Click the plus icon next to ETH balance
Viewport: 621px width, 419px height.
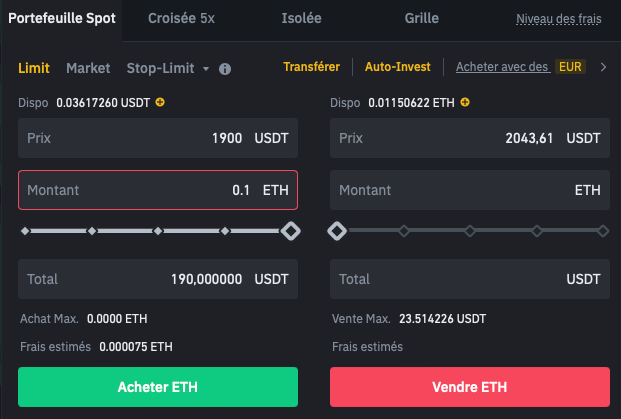coord(465,102)
